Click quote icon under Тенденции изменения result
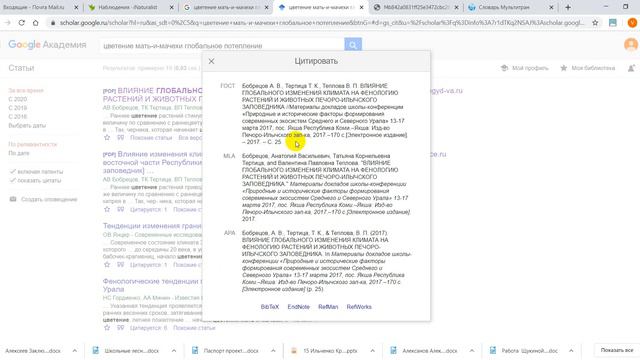640x360 pixels. 121,264
